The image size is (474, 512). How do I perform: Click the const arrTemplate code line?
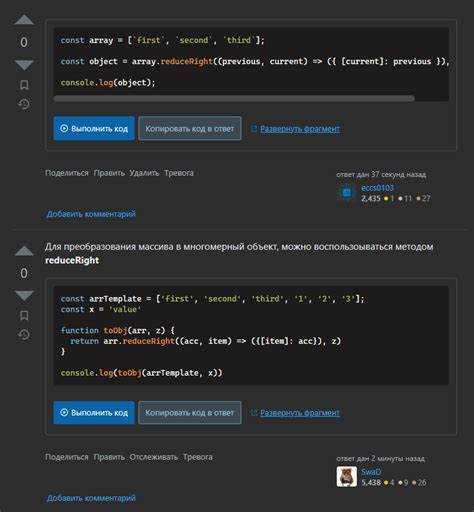coord(212,299)
